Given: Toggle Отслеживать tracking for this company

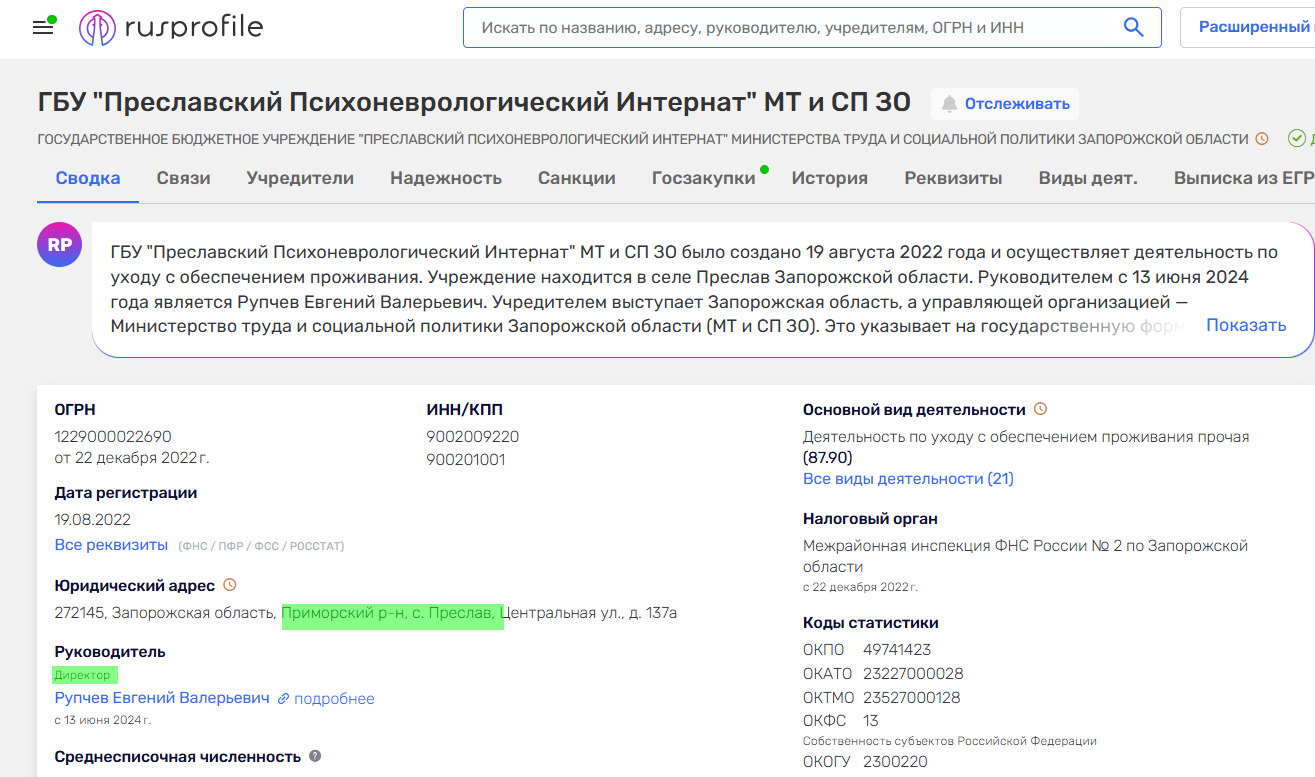Looking at the screenshot, I should pos(1005,104).
